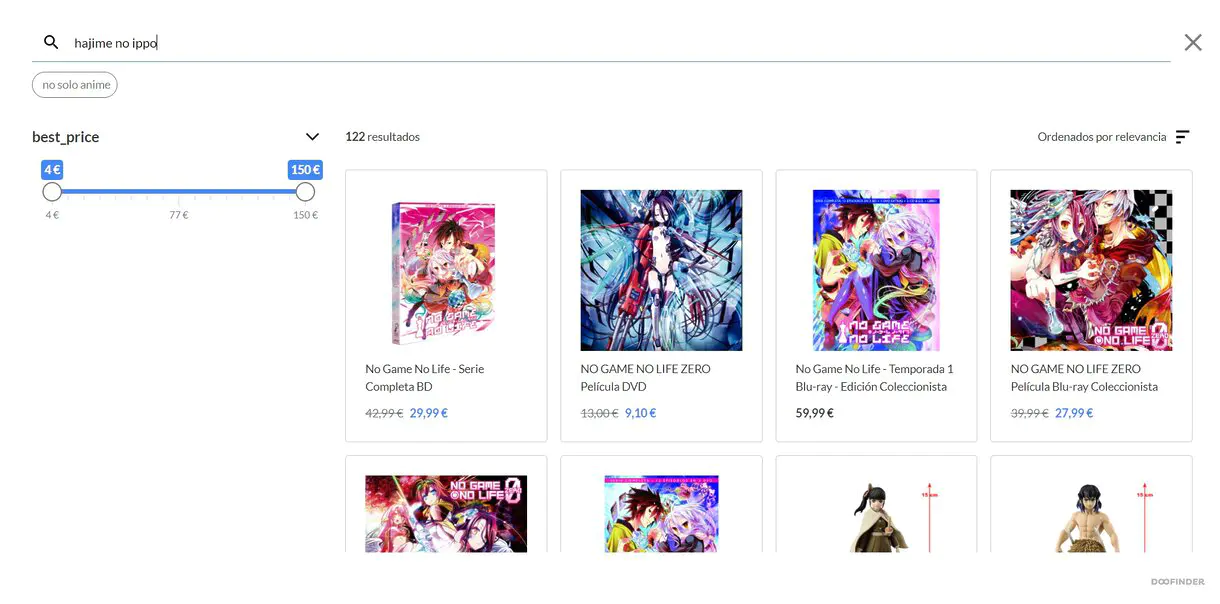Click the crossed-out 39,99 € price
1220x604 pixels.
pyautogui.click(x=1030, y=413)
